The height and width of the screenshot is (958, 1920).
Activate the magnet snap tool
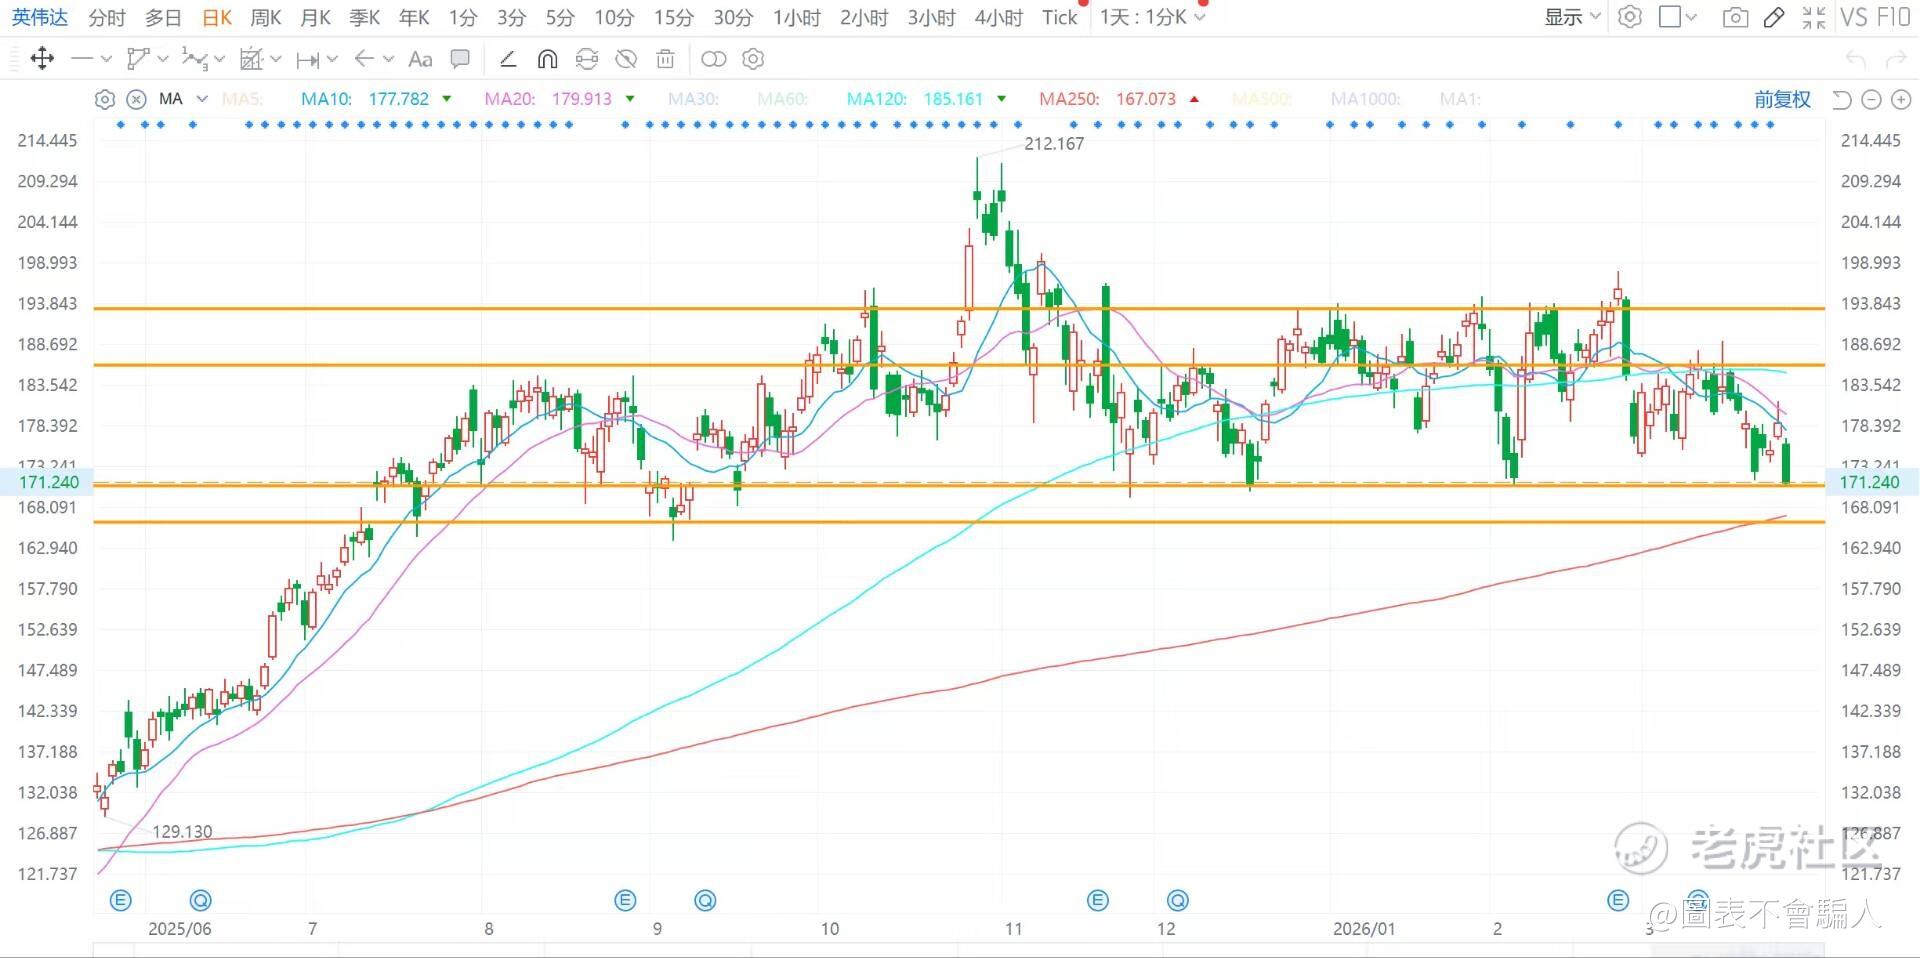(547, 59)
